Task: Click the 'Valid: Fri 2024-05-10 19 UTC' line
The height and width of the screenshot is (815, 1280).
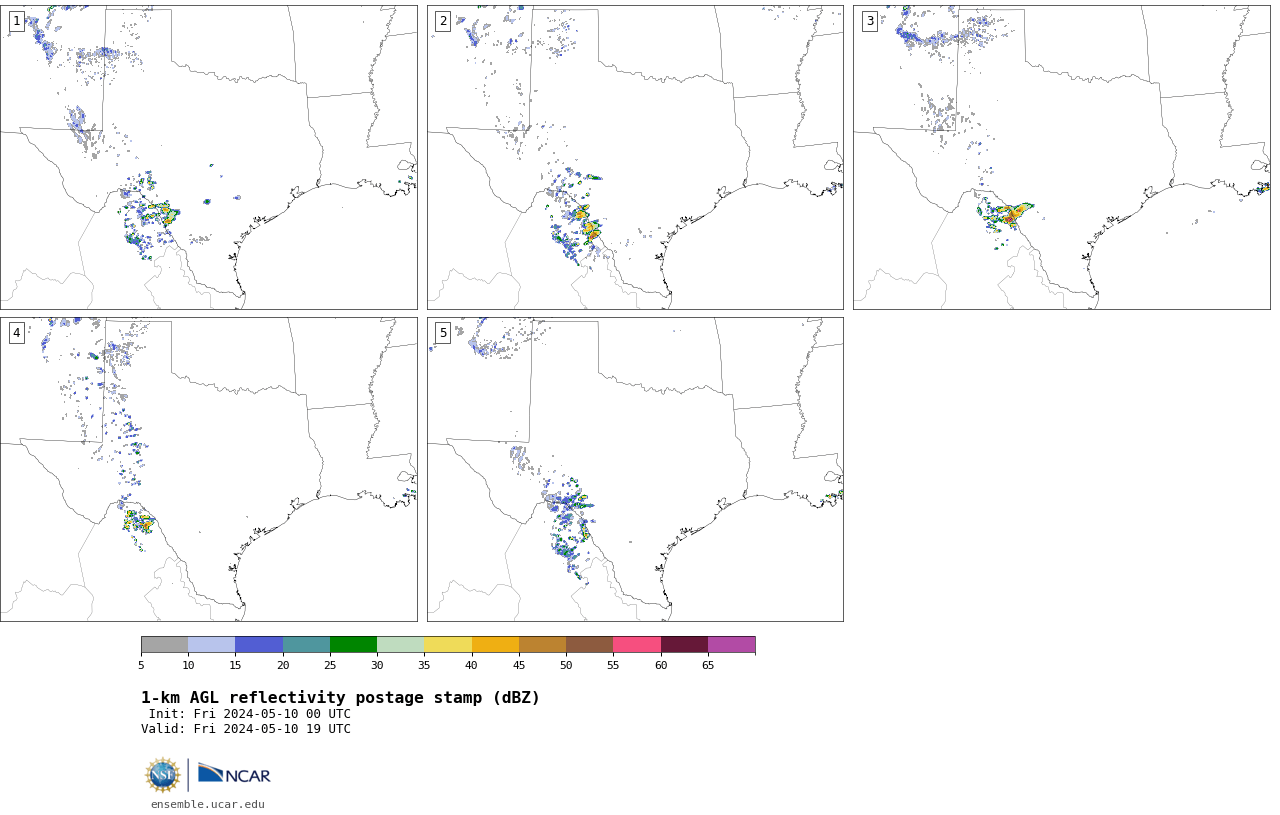Action: point(246,729)
